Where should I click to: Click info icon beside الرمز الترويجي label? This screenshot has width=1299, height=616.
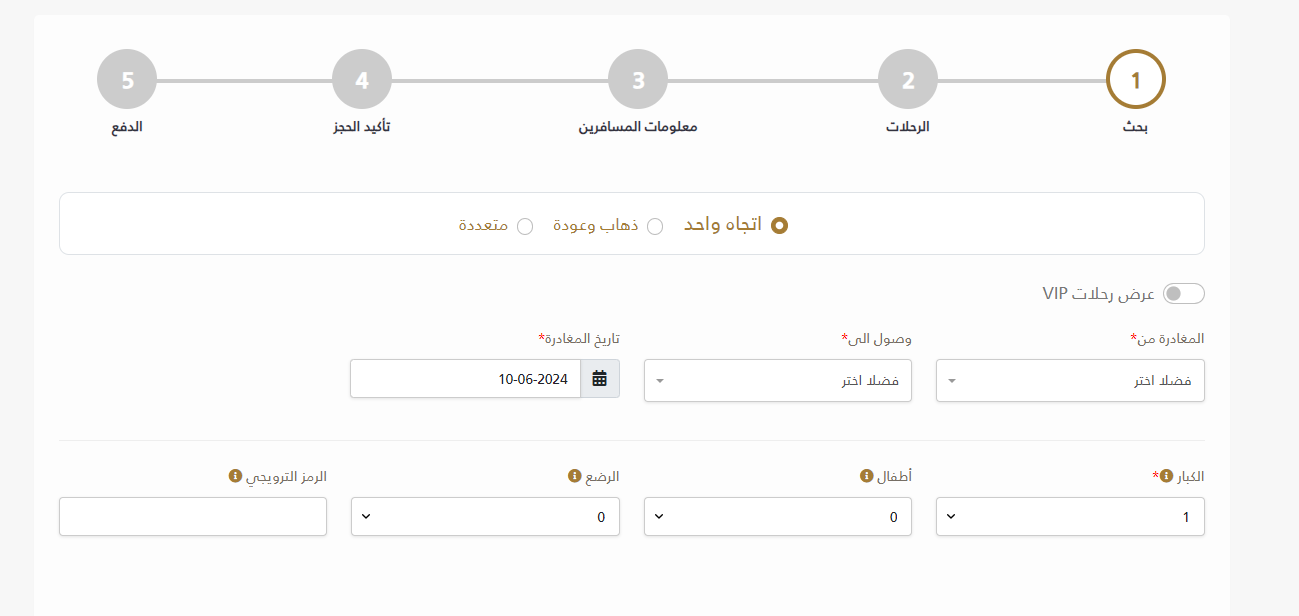[x=236, y=477]
